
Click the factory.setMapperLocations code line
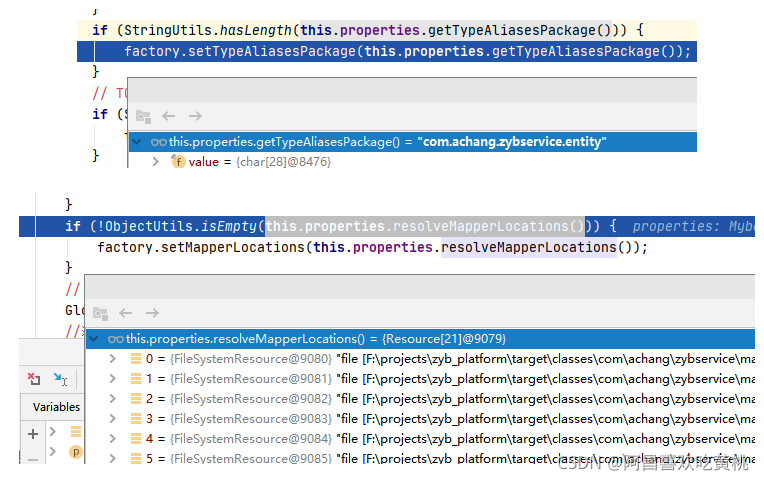coord(372,248)
